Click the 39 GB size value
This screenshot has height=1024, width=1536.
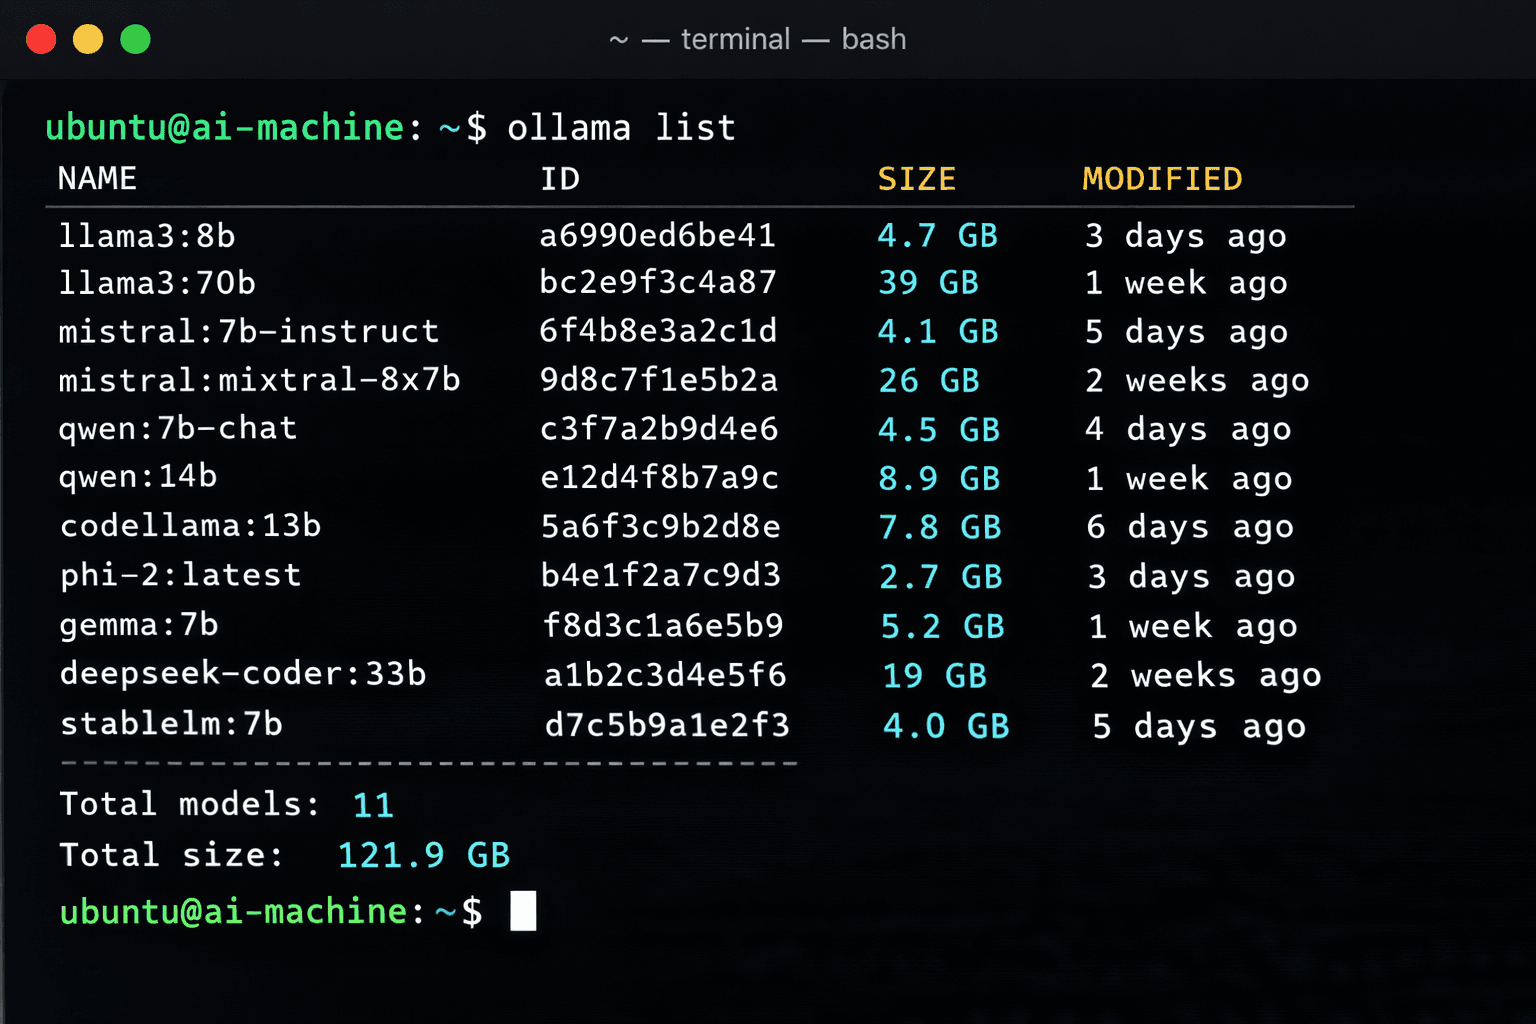click(x=928, y=283)
